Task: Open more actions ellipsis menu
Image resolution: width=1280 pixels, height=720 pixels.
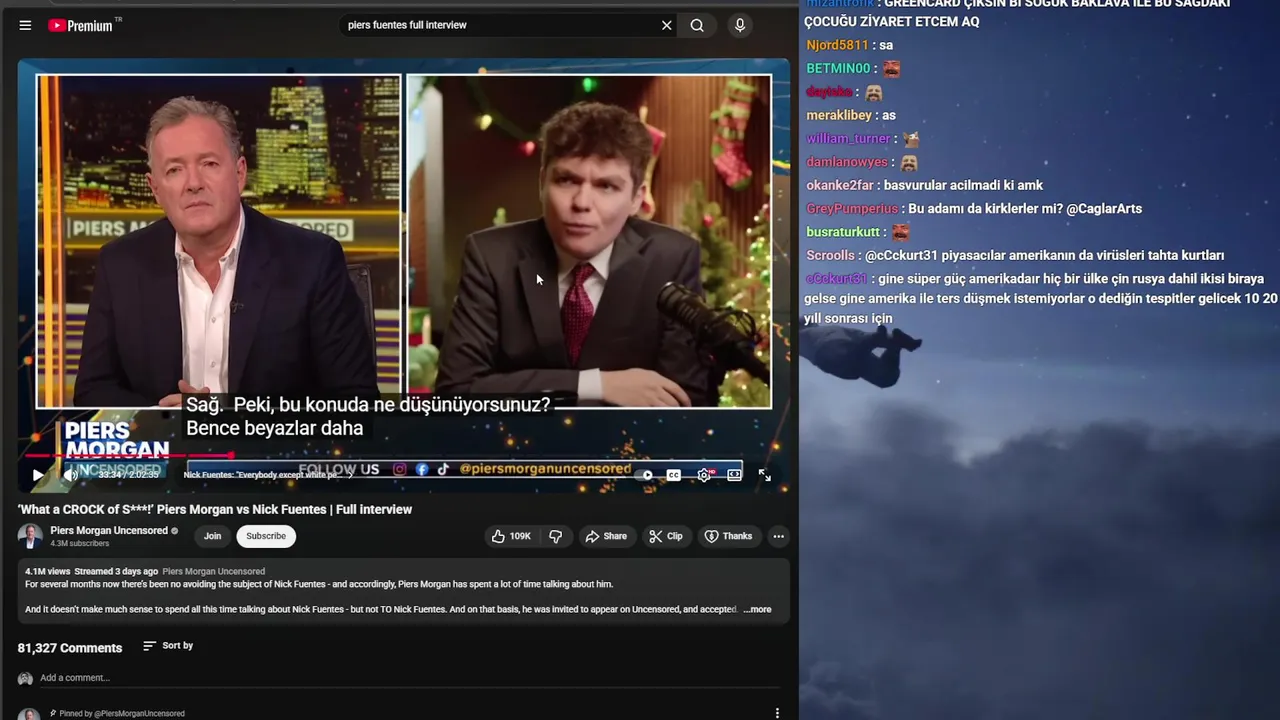Action: click(778, 536)
